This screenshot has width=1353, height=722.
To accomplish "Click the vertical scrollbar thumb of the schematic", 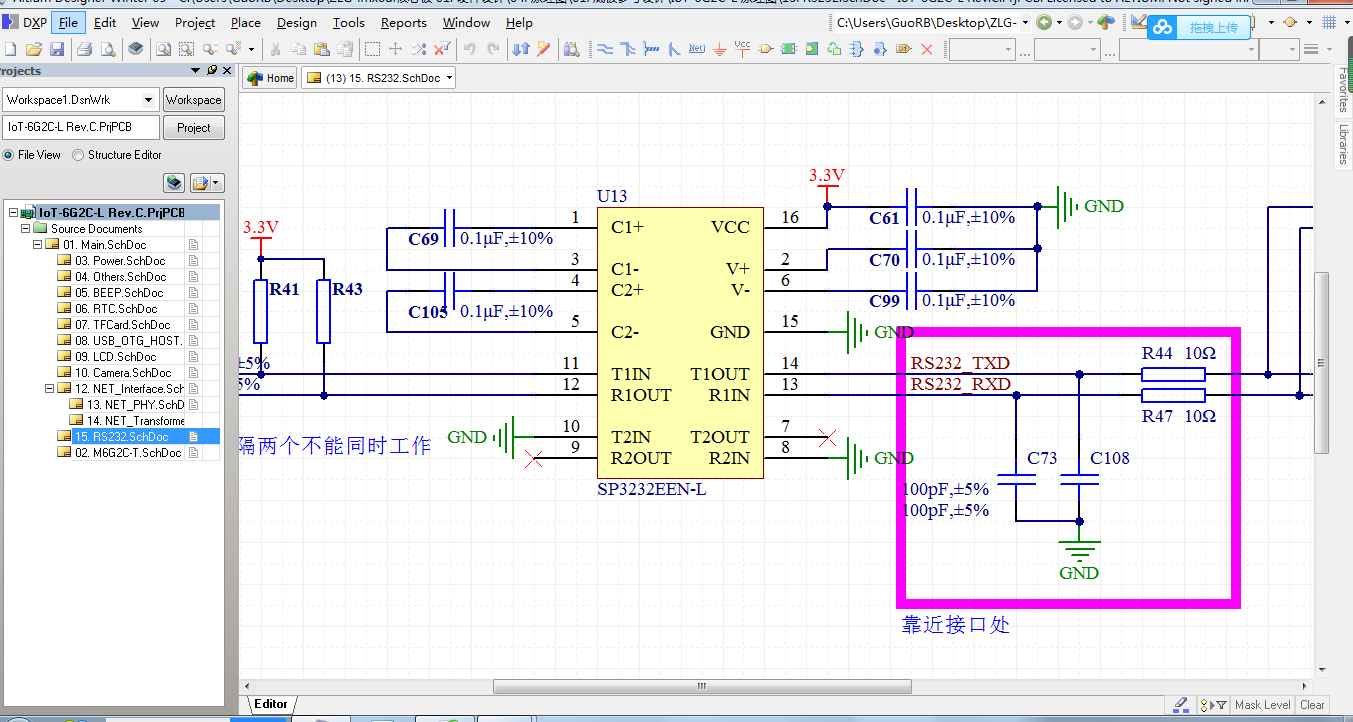I will coord(1321,362).
